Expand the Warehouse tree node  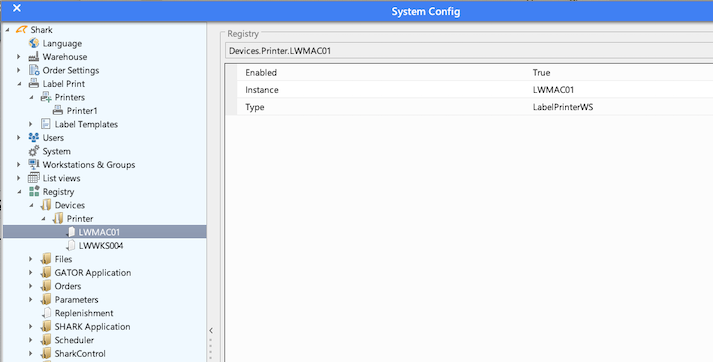[x=19, y=57]
